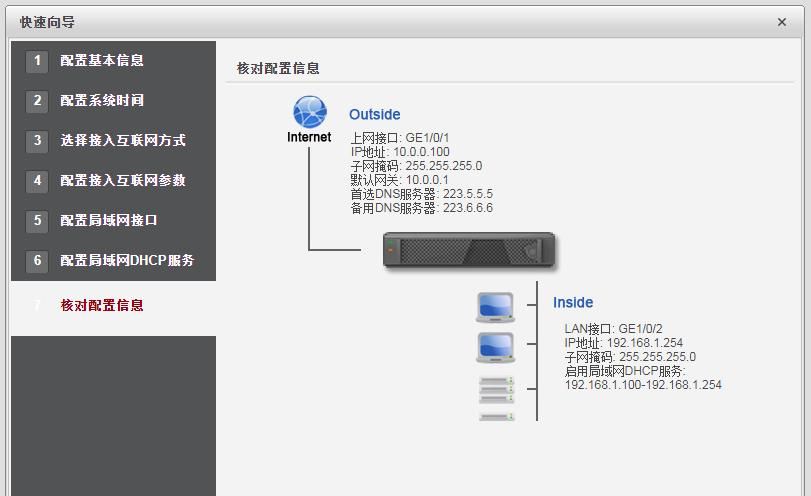Click the Outside 子网掩码: 255.255.255.0 line
Image resolution: width=811 pixels, height=496 pixels.
416,166
